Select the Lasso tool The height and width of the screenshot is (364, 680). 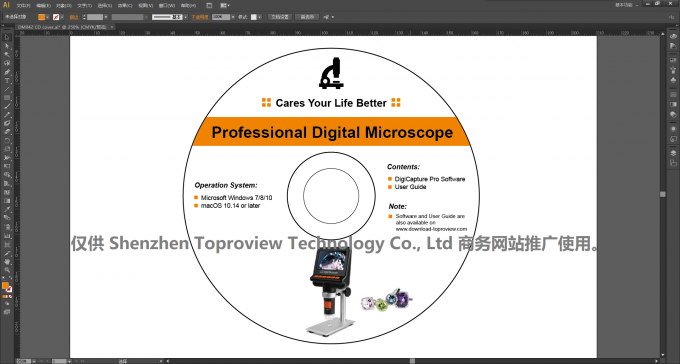point(7,63)
